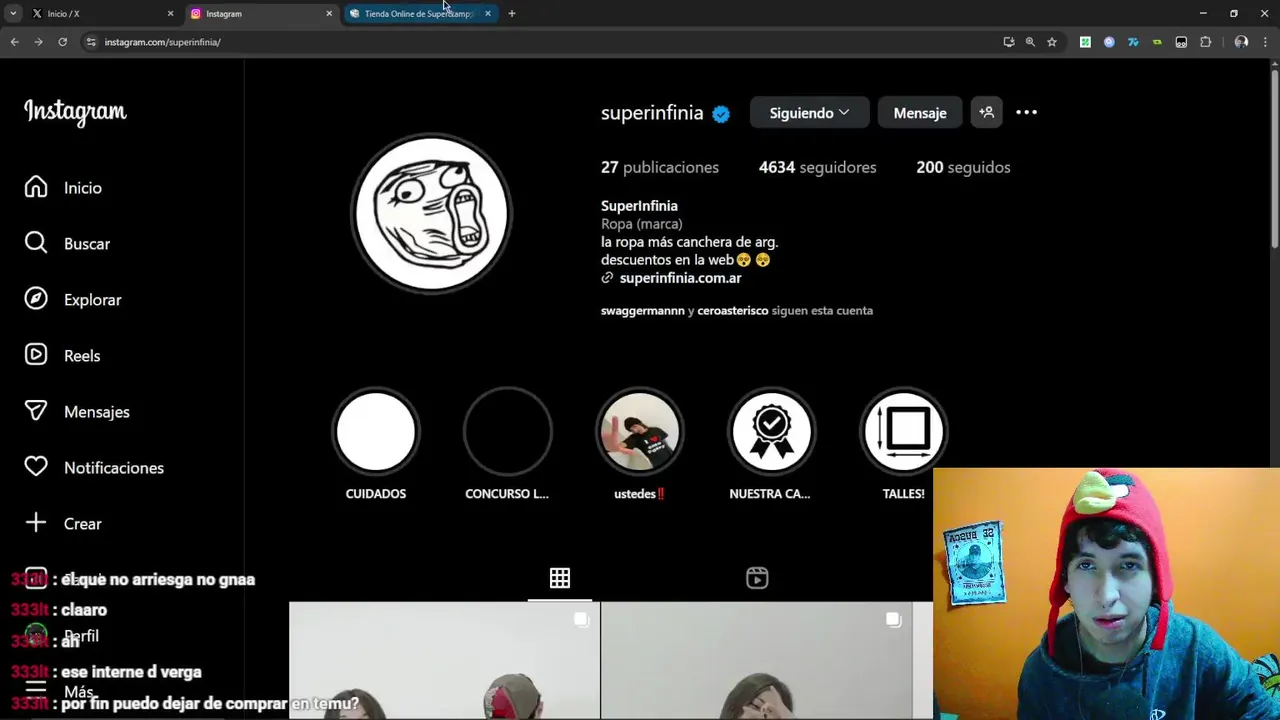Screen dimensions: 1280x720
Task: Open the NUESTRA CA... story highlight
Action: [x=771, y=431]
